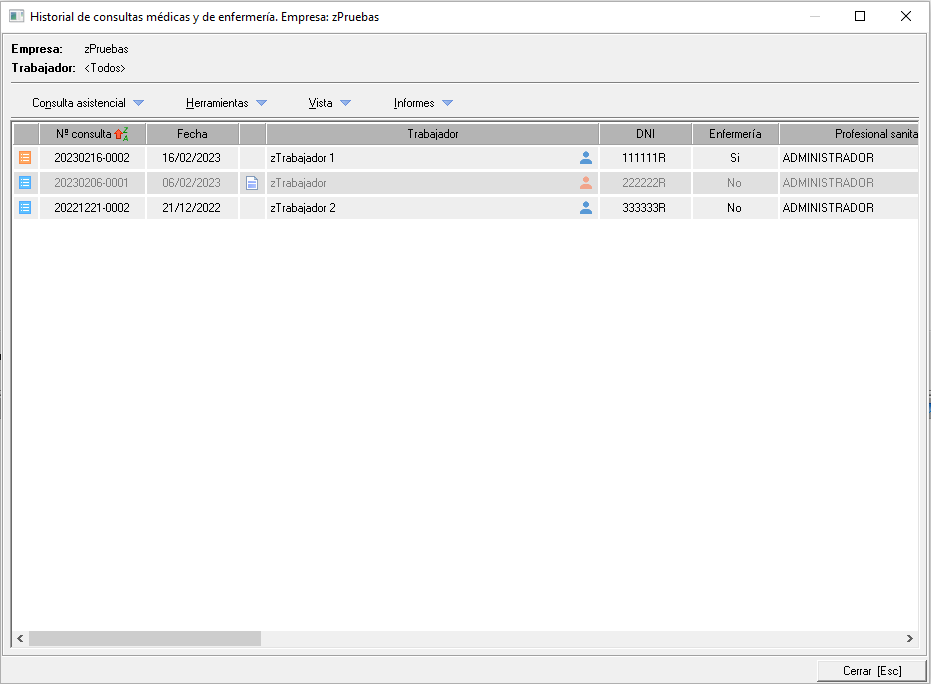Select the DNI cell 333333R
The height and width of the screenshot is (684, 931).
coord(645,208)
